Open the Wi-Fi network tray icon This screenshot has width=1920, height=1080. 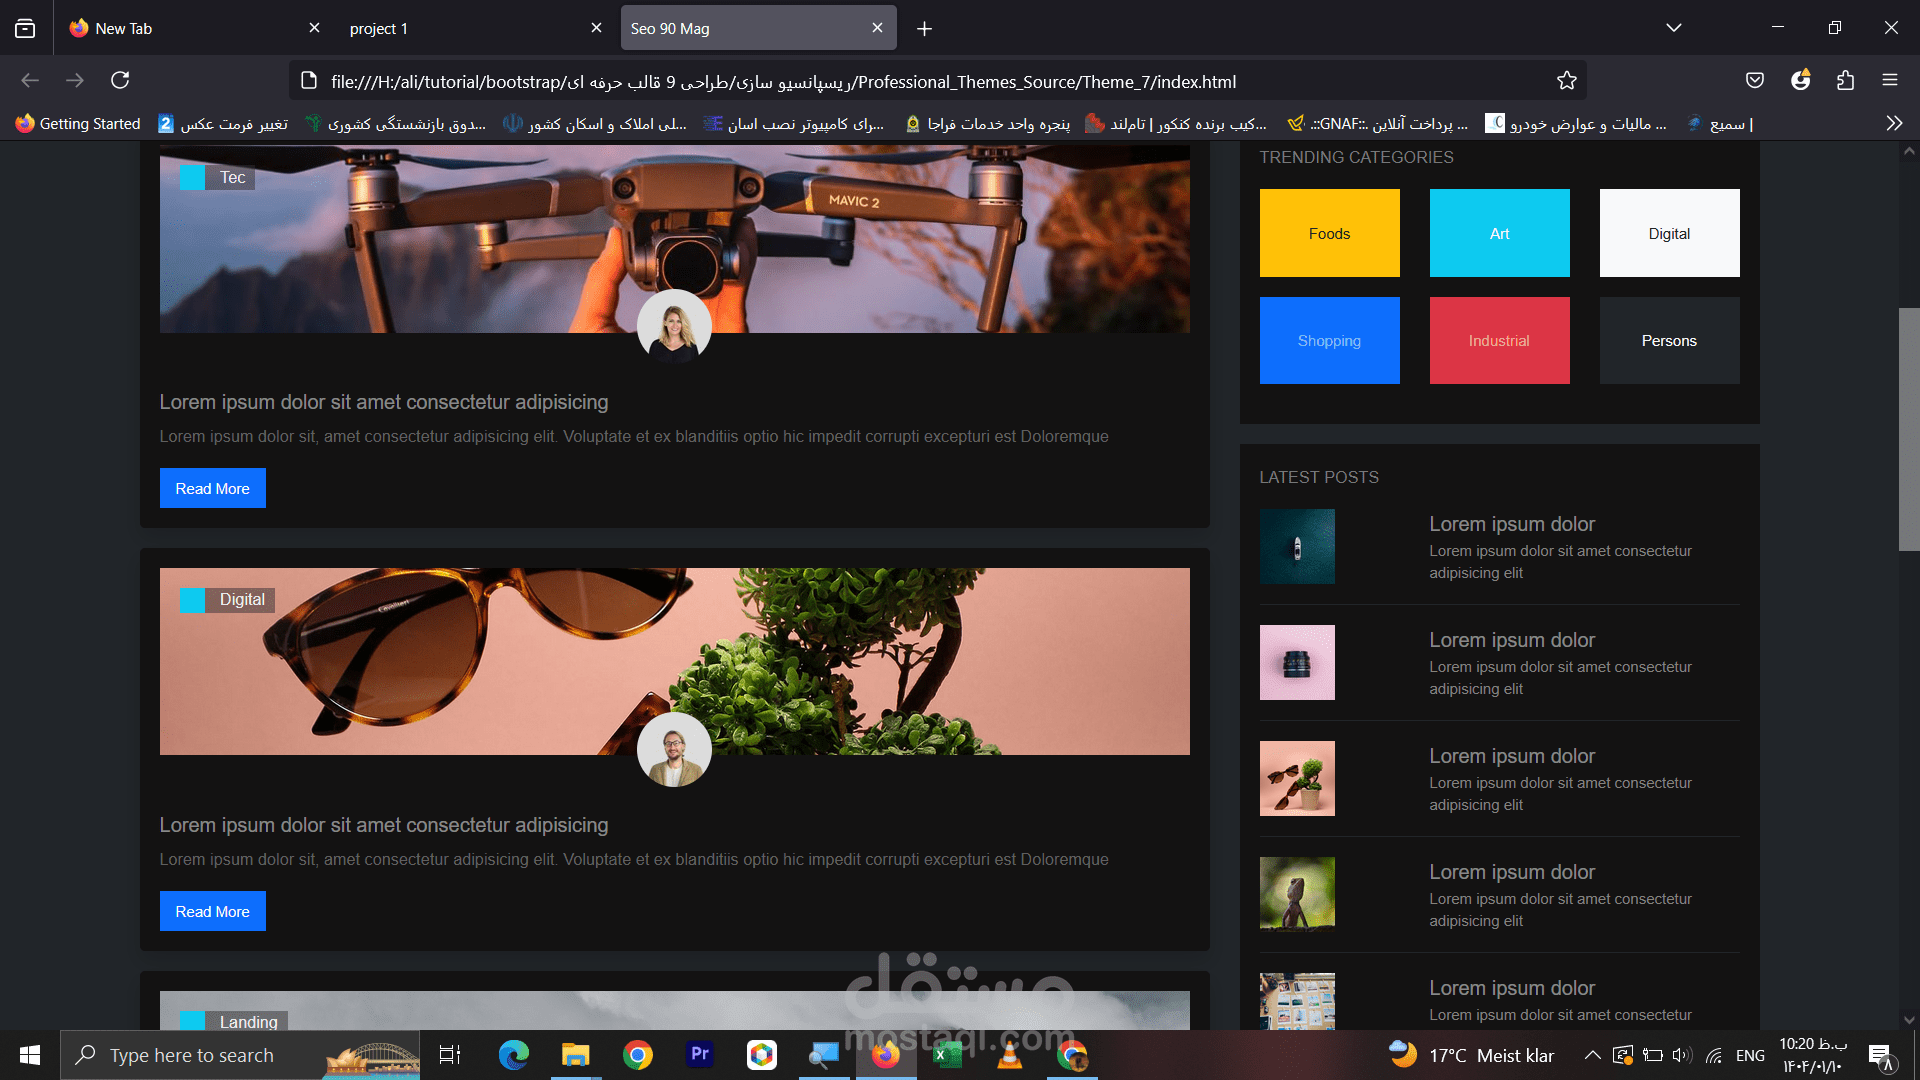pyautogui.click(x=1714, y=1055)
